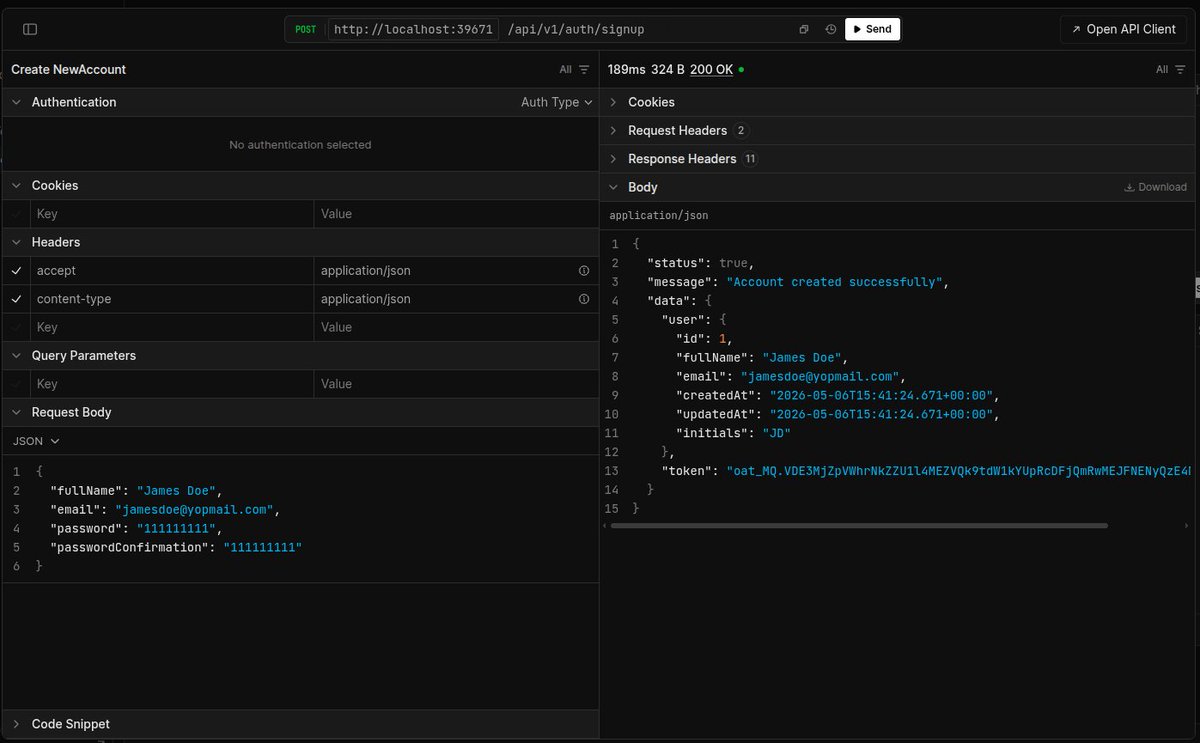Toggle checkbox of empty Cookies row
The width and height of the screenshot is (1200, 743).
tap(16, 214)
